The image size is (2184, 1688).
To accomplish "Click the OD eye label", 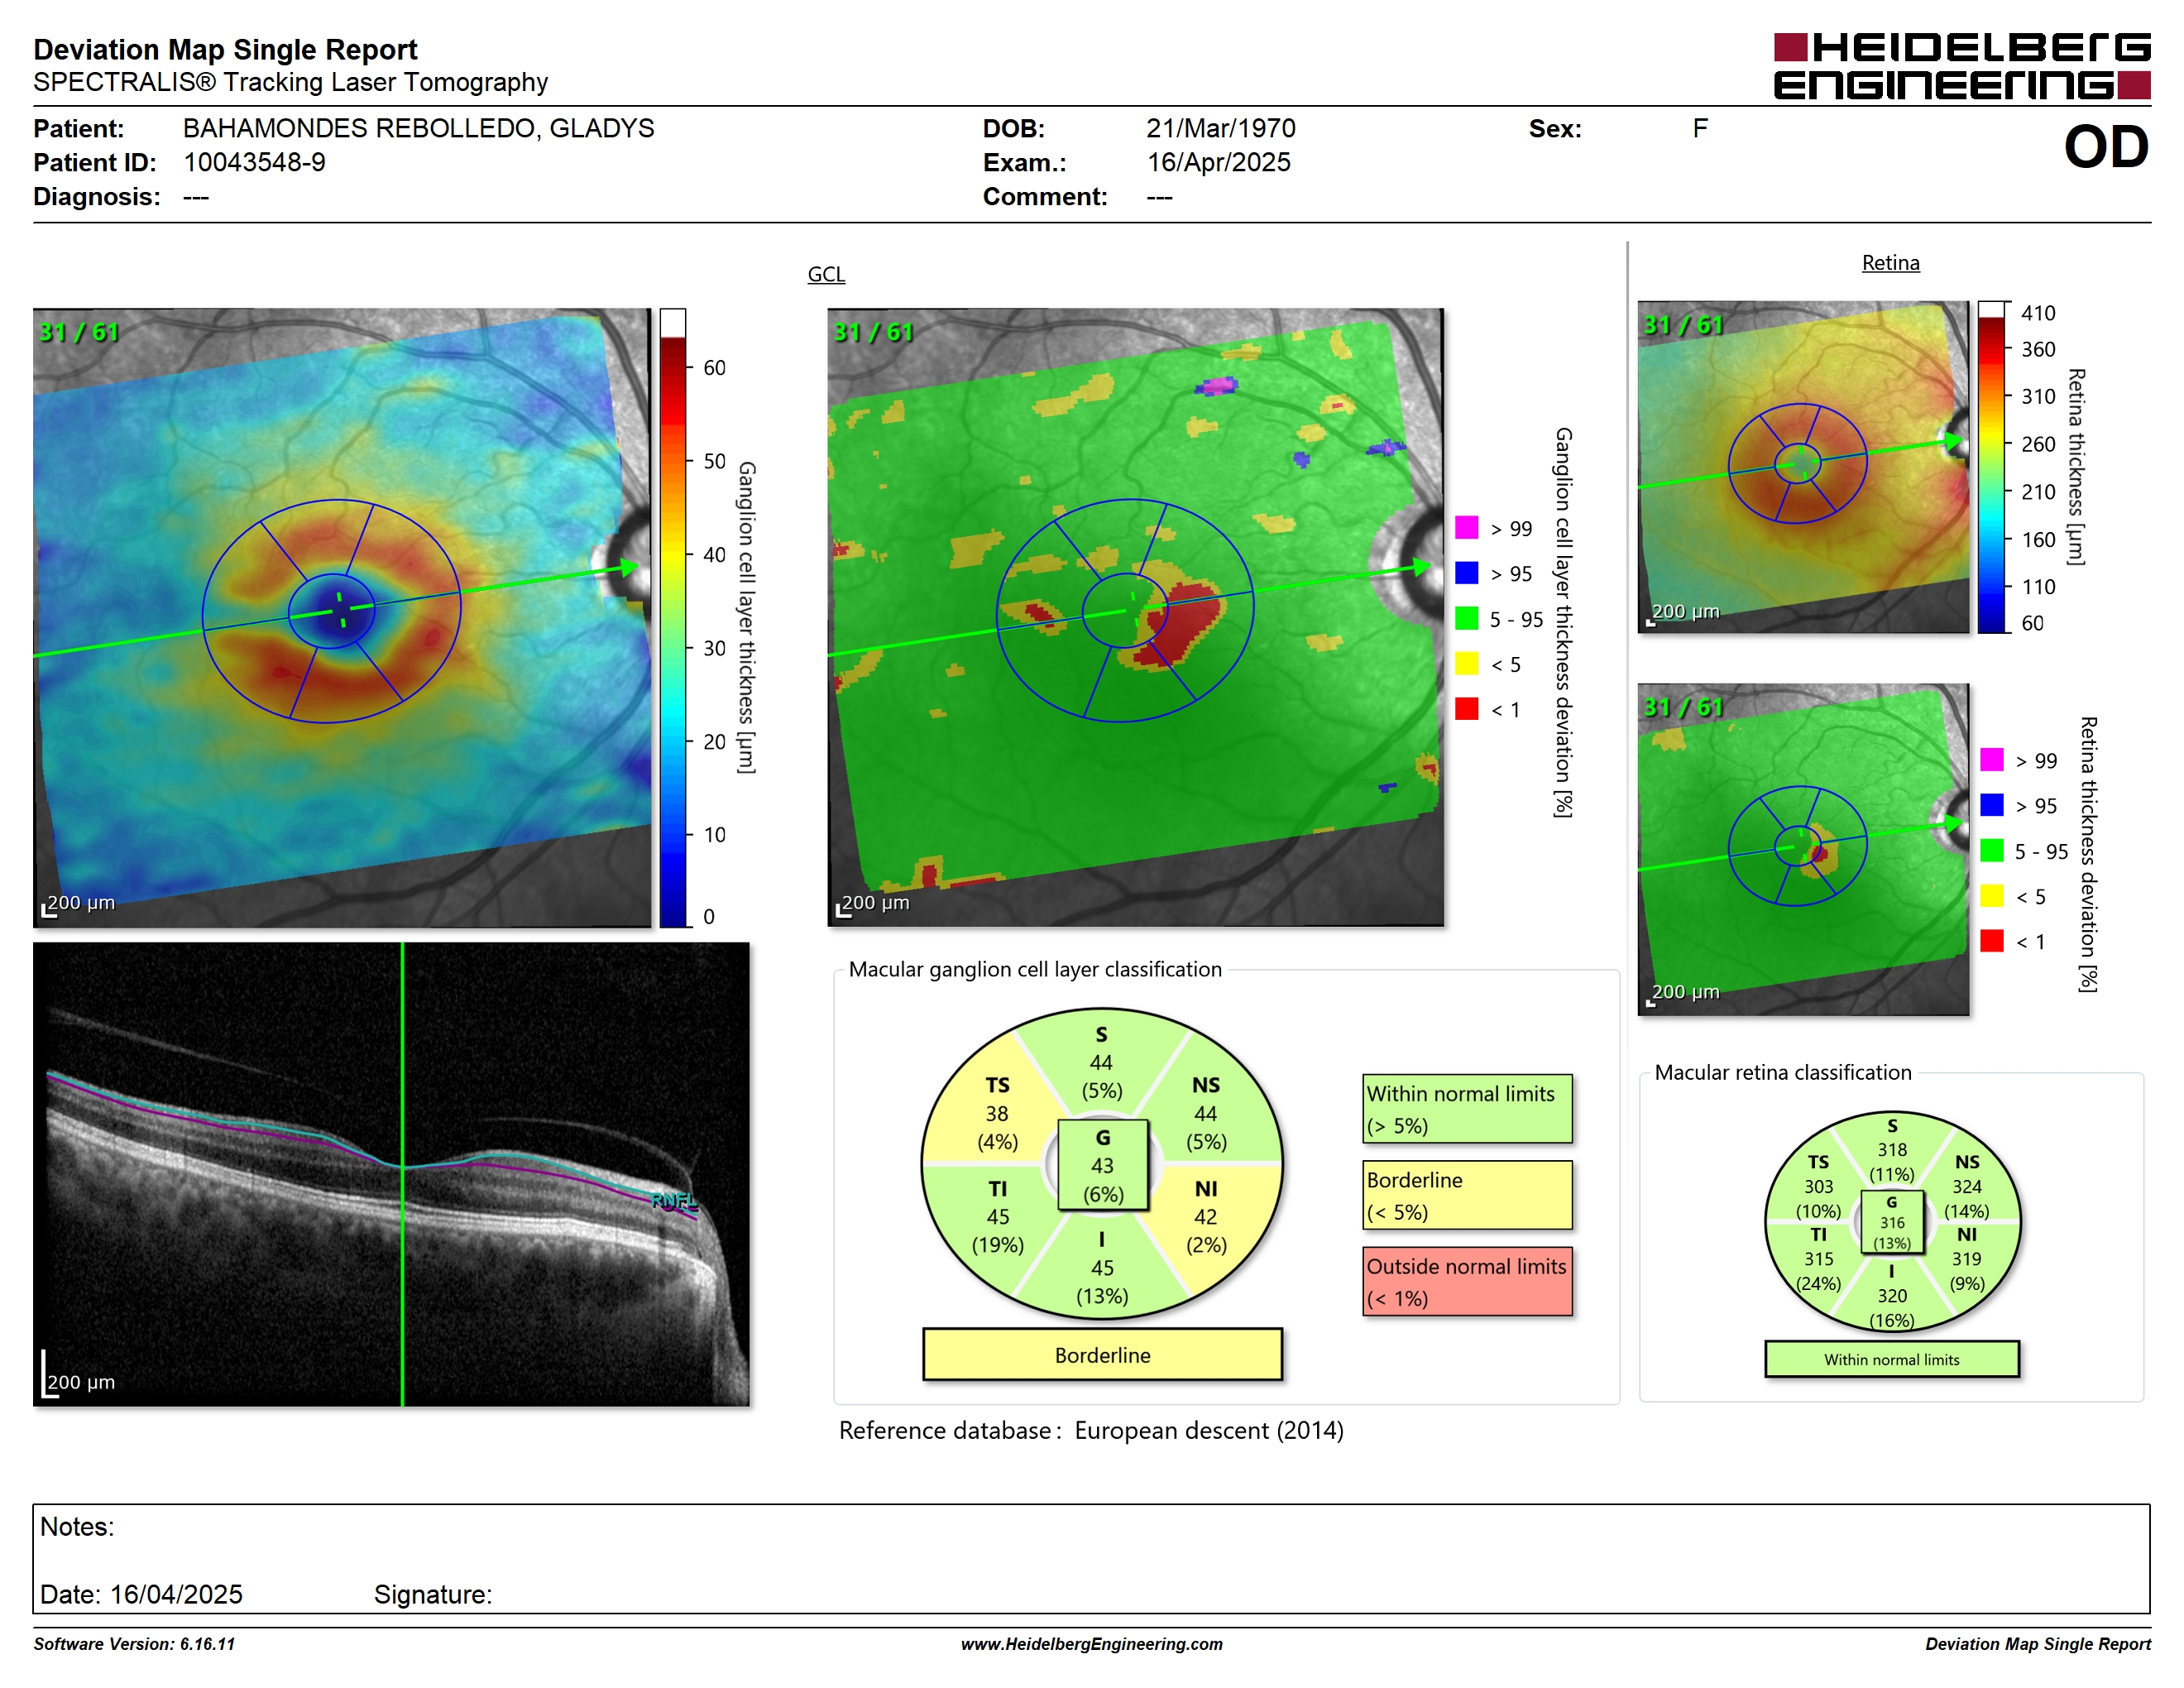I will click(x=2106, y=148).
